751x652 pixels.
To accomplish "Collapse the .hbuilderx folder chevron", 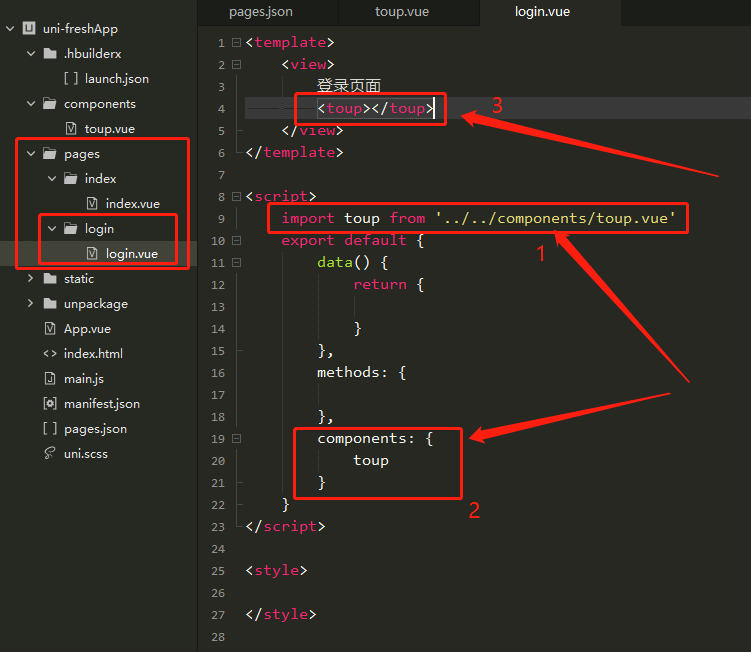I will [31, 54].
